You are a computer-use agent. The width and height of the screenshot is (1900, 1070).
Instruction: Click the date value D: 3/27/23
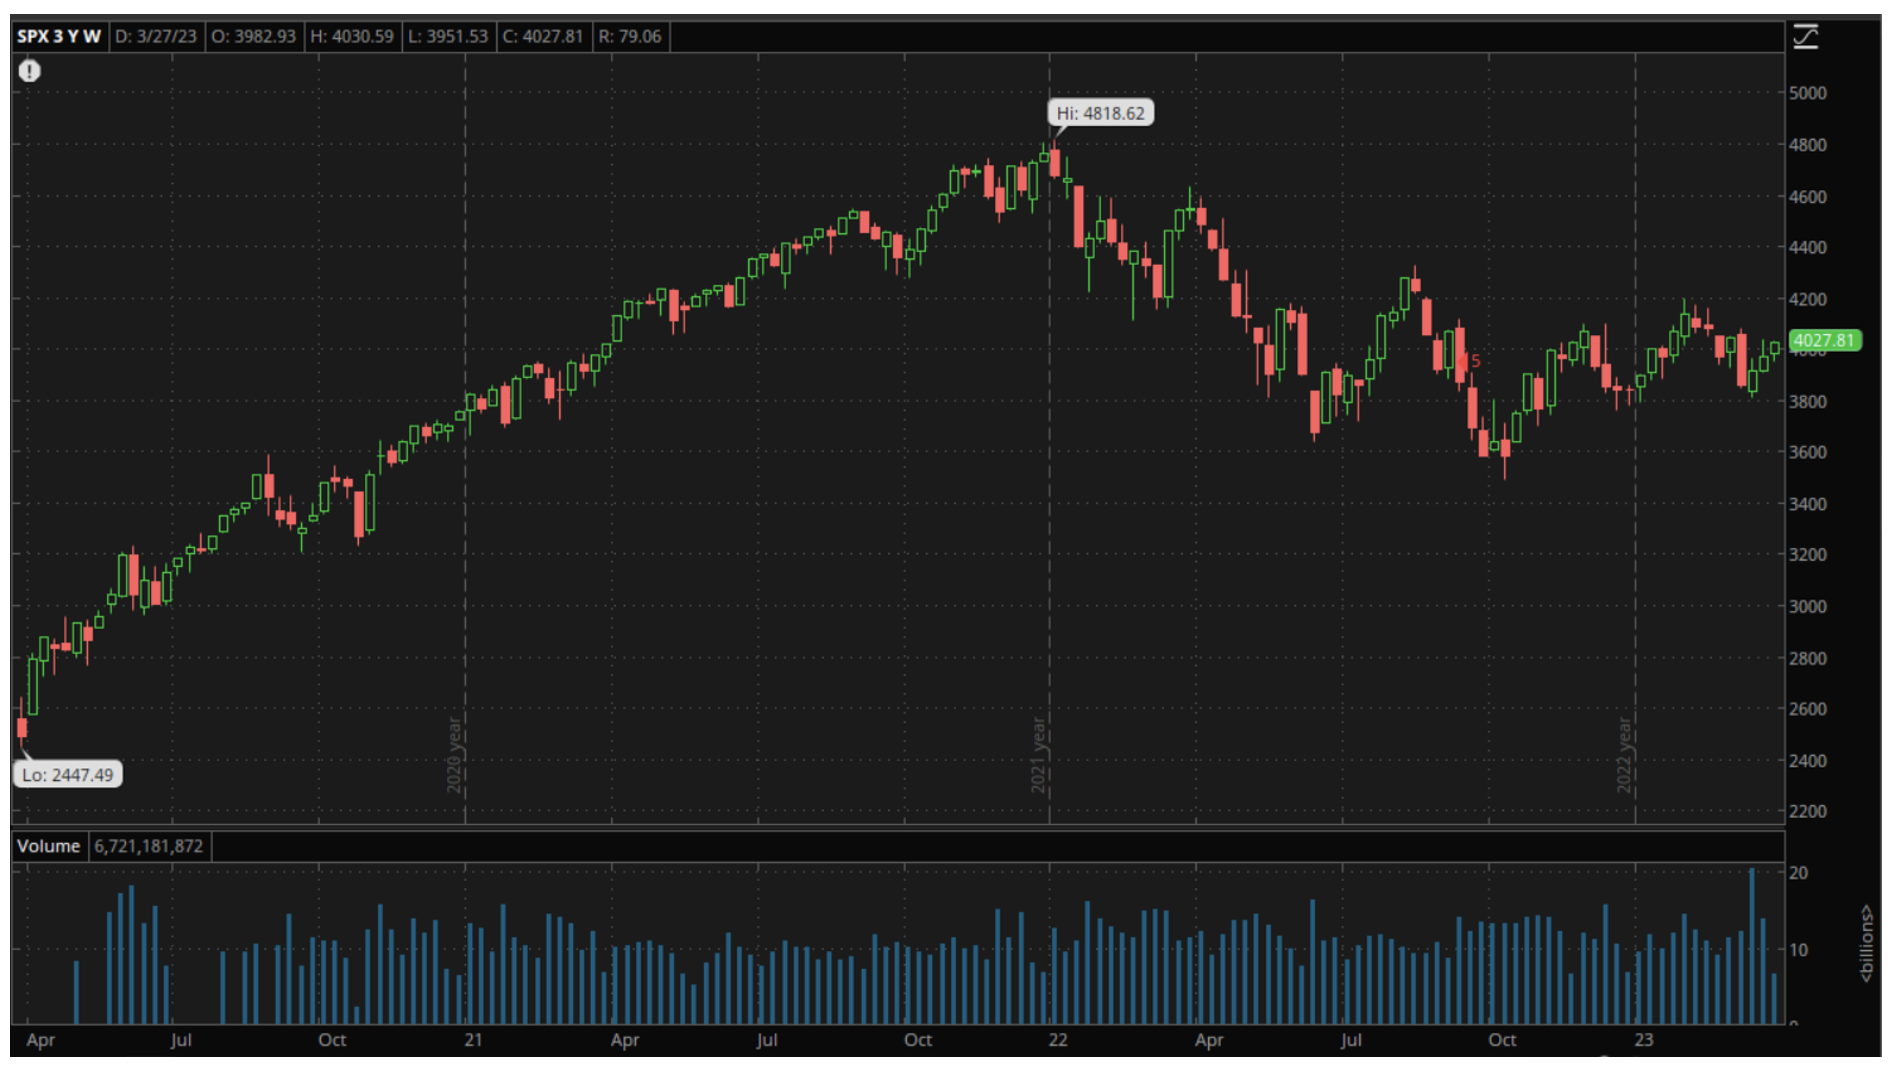pyautogui.click(x=155, y=36)
